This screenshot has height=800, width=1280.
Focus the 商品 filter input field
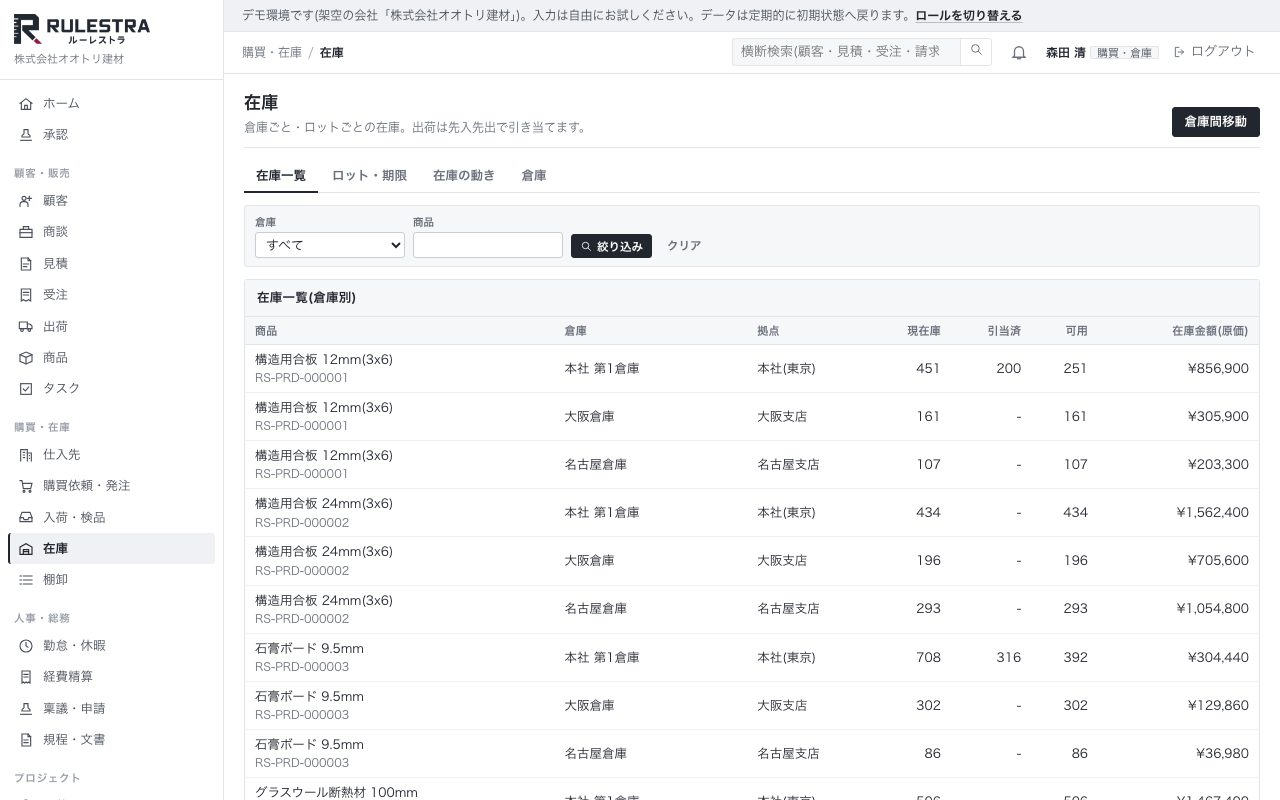pos(488,245)
